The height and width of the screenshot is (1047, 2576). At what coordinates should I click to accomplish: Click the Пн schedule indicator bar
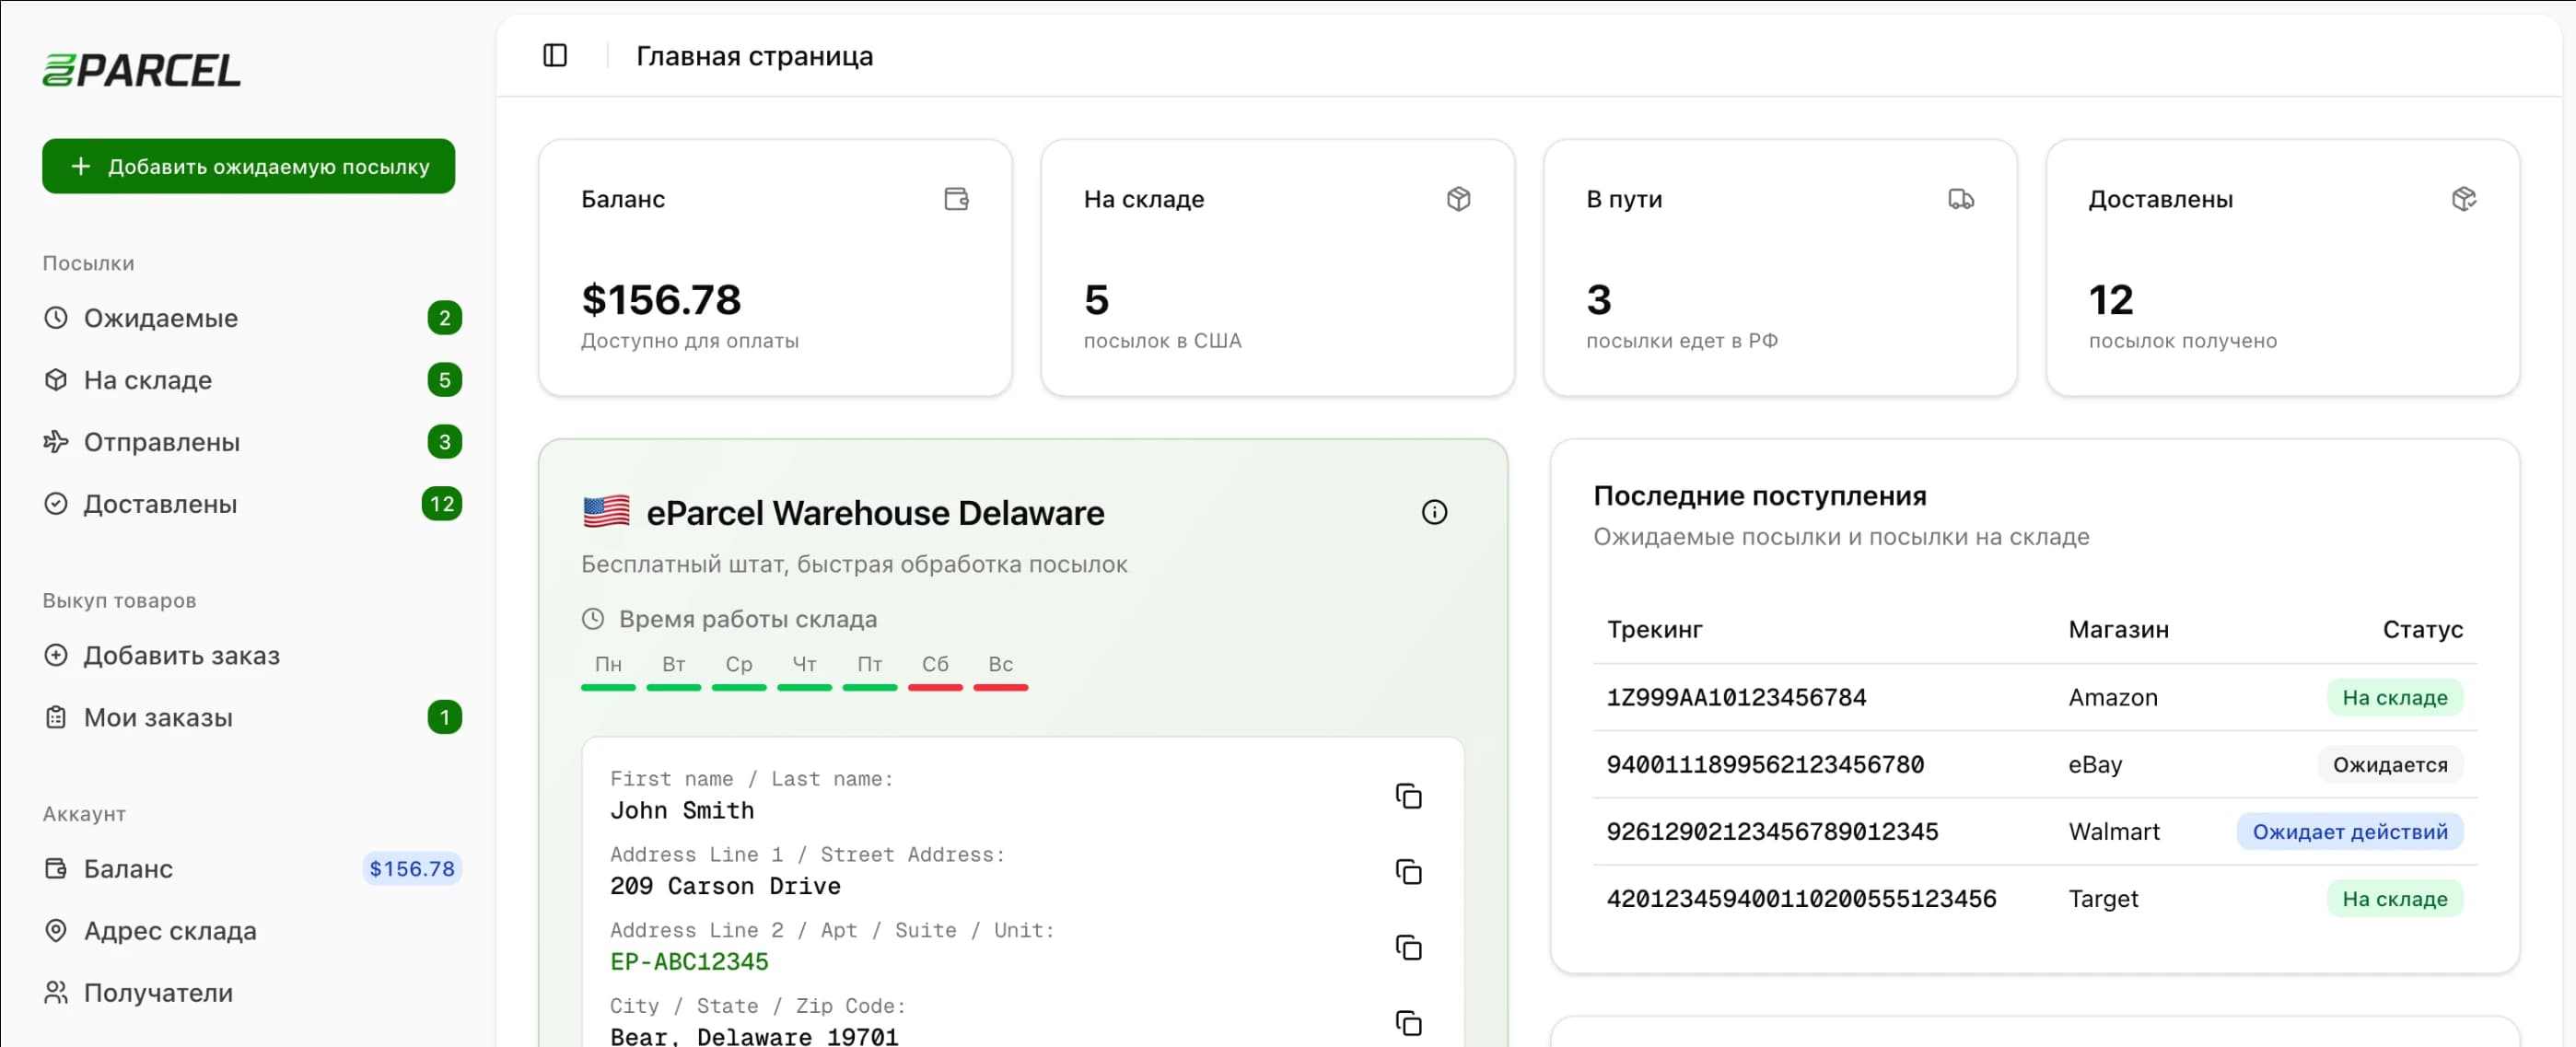(x=608, y=688)
